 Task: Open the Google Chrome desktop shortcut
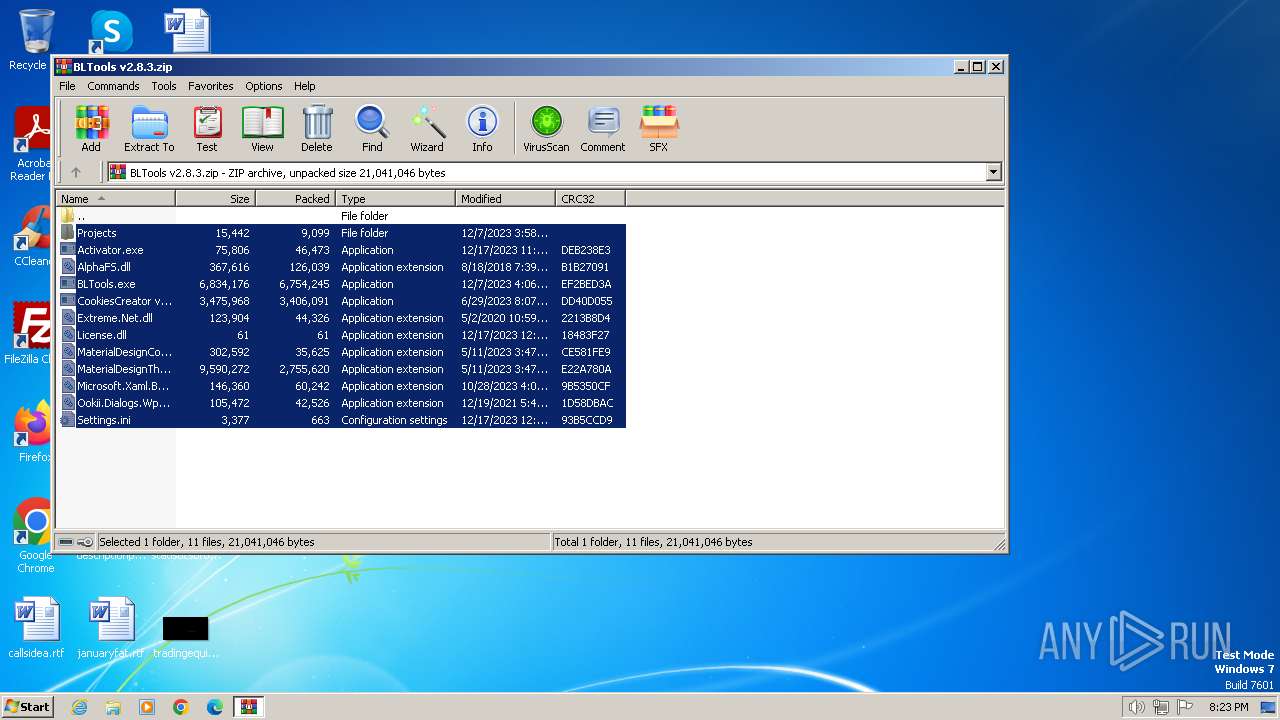click(35, 536)
